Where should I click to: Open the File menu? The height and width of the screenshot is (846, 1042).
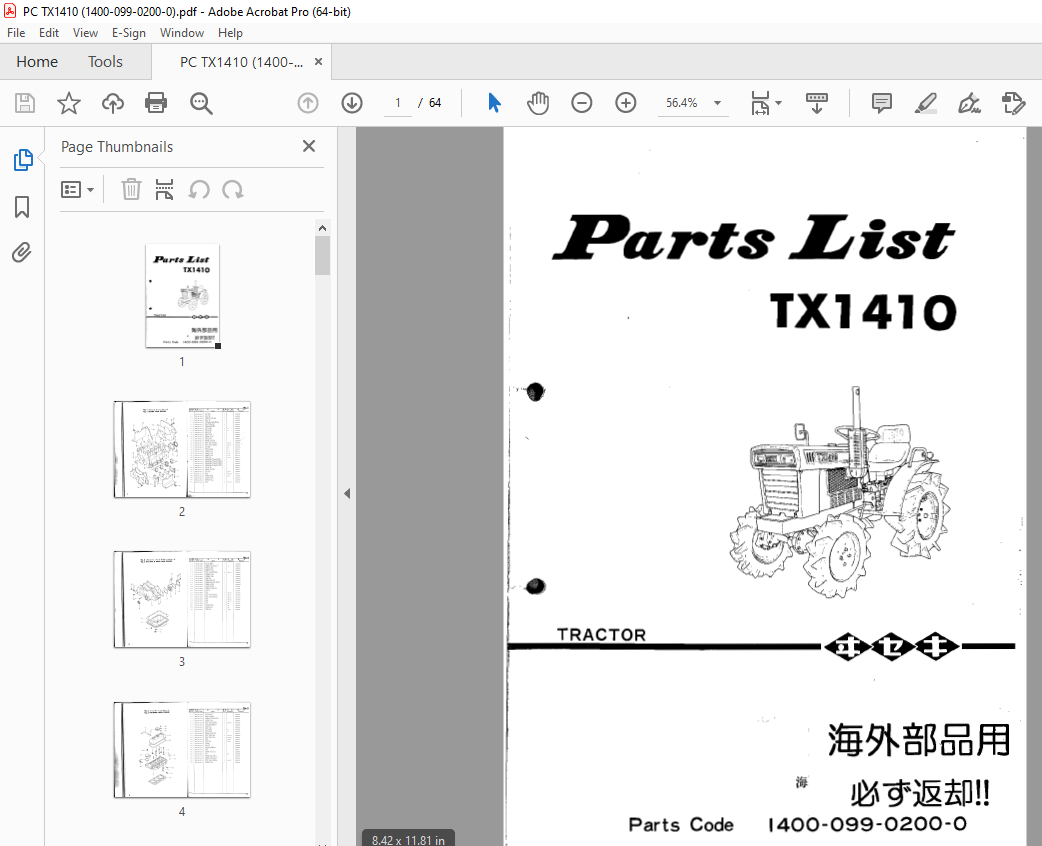click(x=16, y=33)
